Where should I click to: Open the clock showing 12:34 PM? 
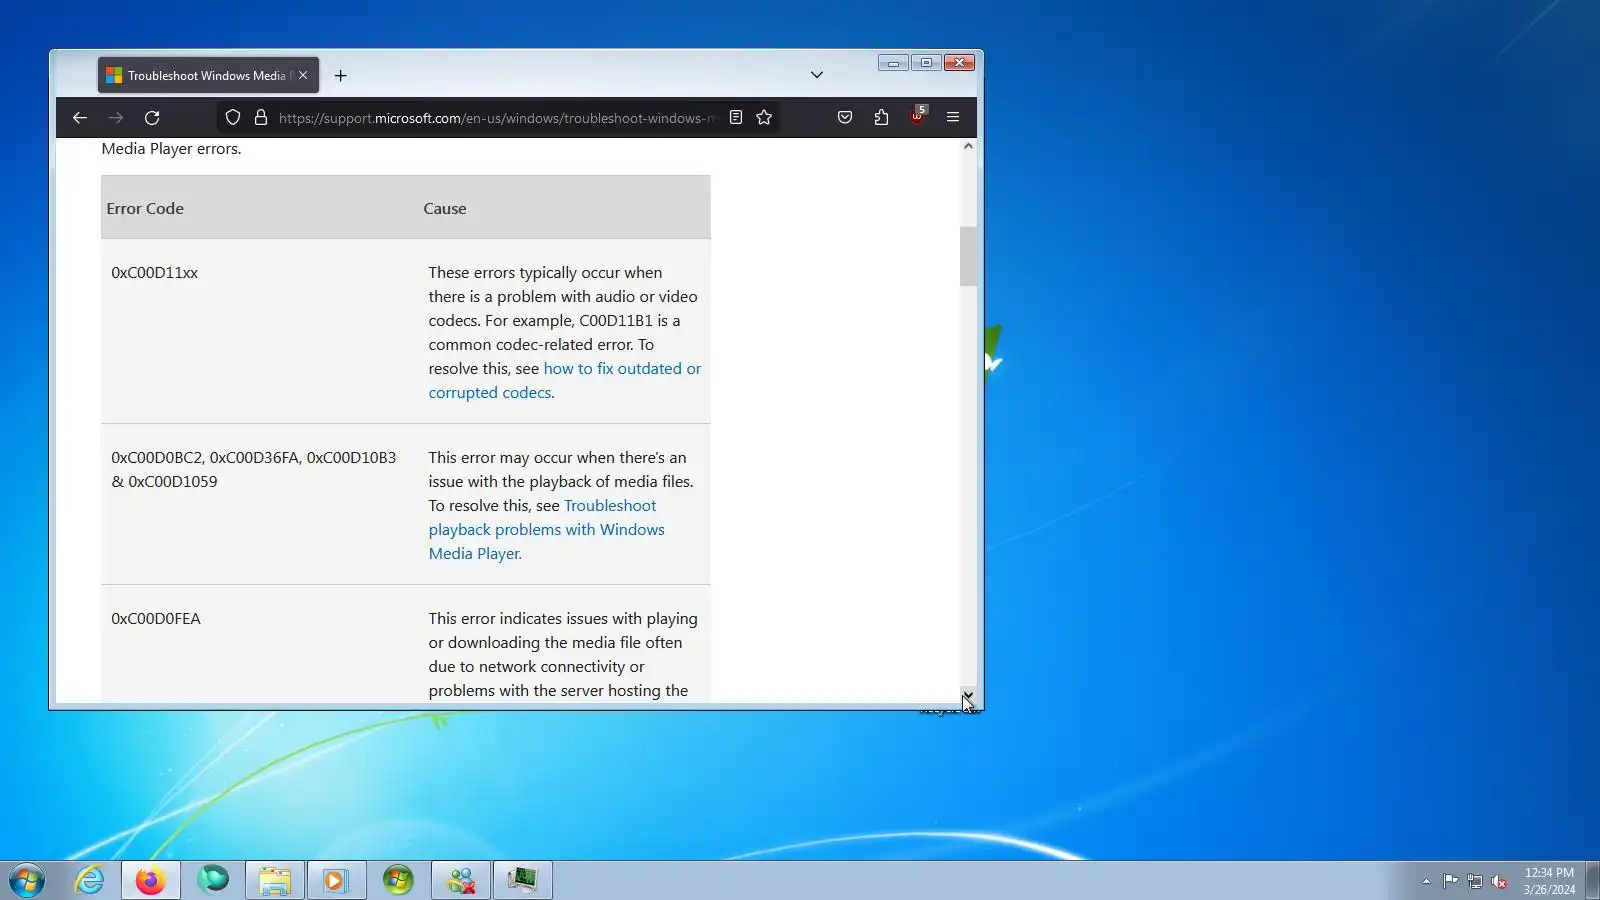point(1549,881)
